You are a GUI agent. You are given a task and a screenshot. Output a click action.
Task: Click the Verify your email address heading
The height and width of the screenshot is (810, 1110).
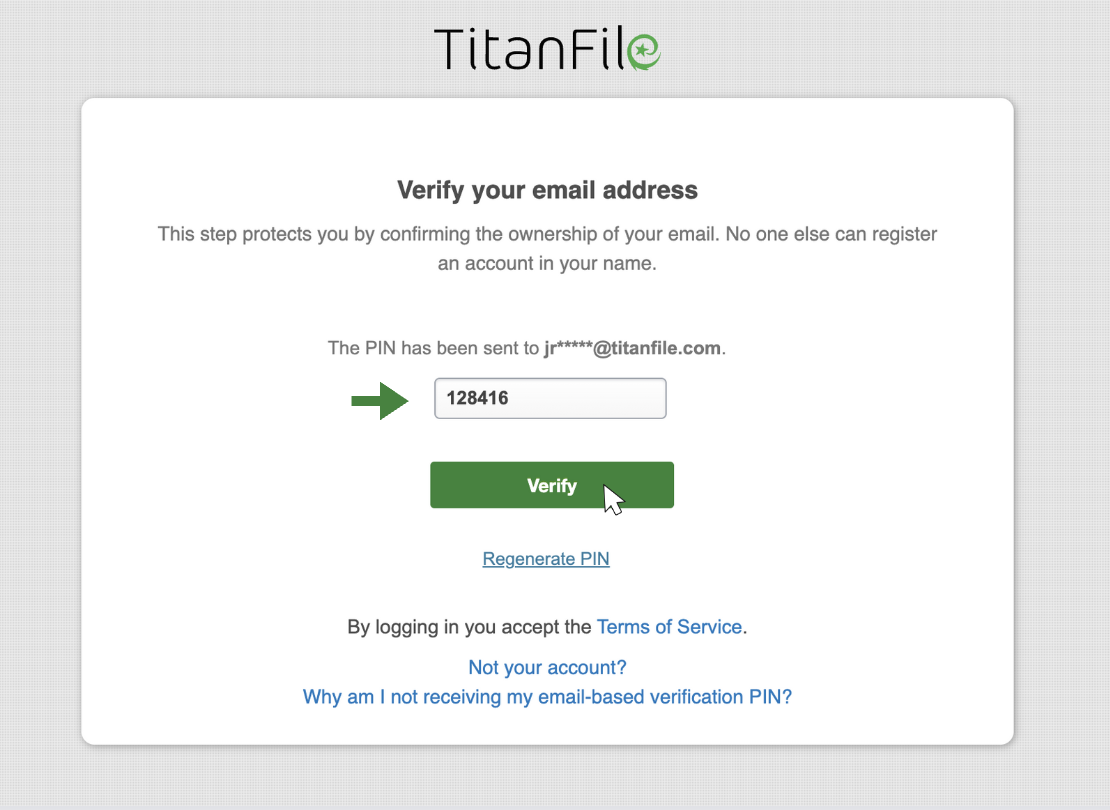click(548, 190)
